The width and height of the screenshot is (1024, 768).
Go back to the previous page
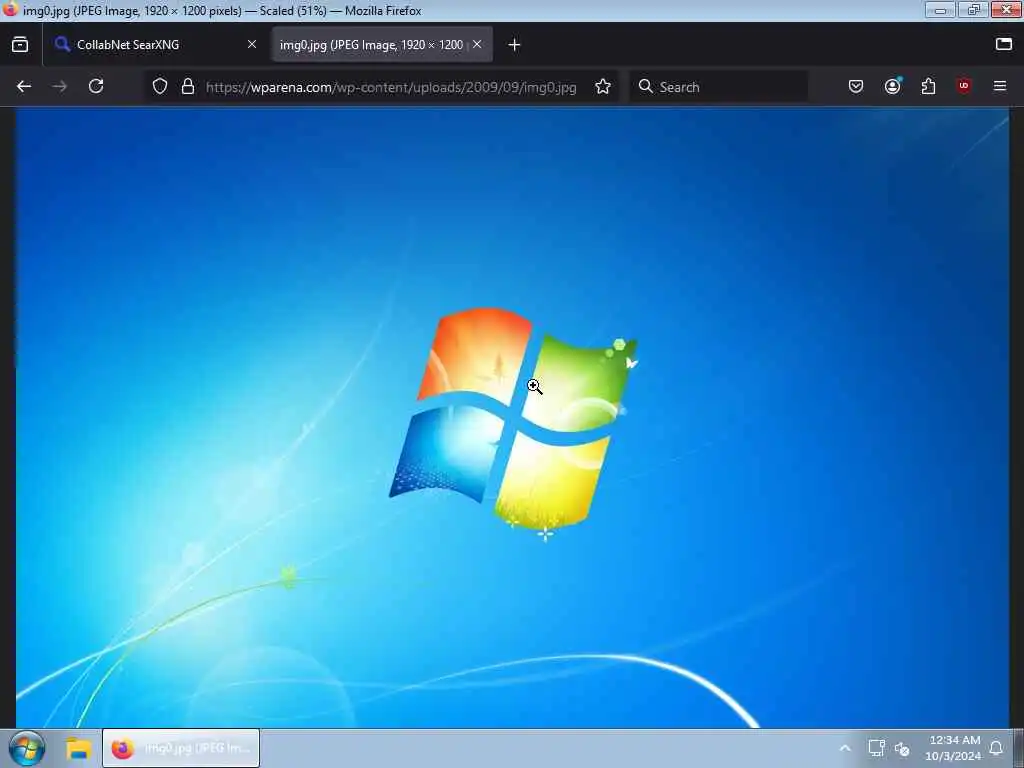click(24, 86)
